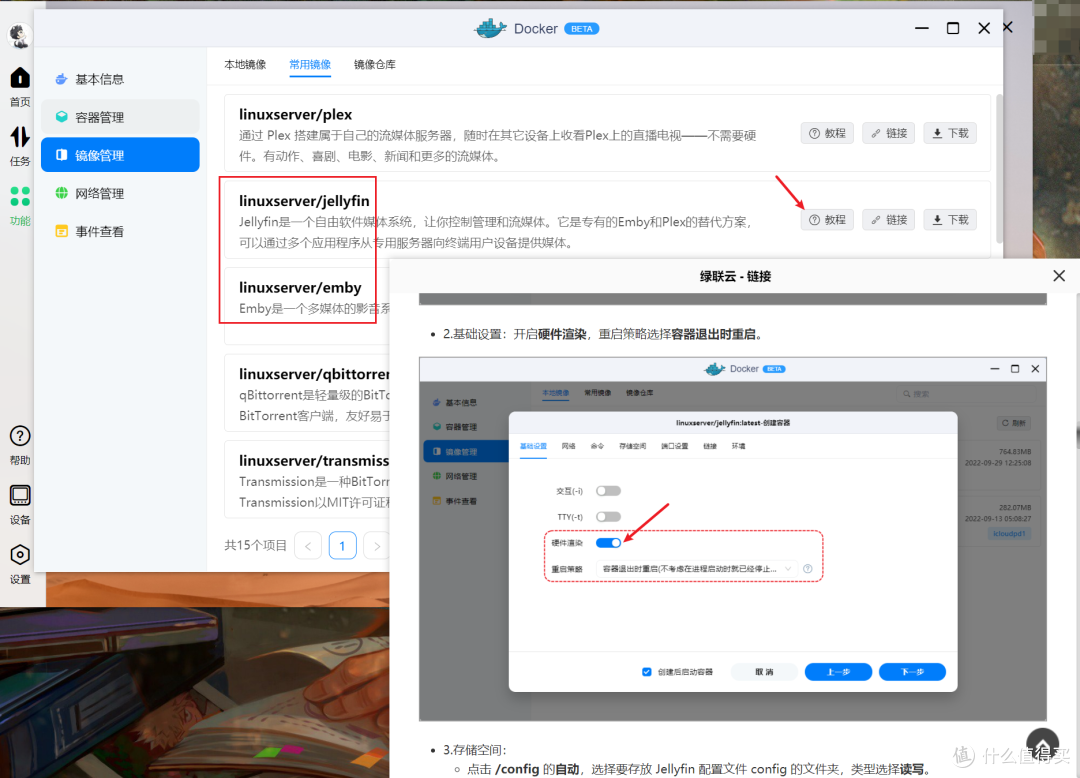Open the 重启策略 dropdown in the tutorial image

696,569
